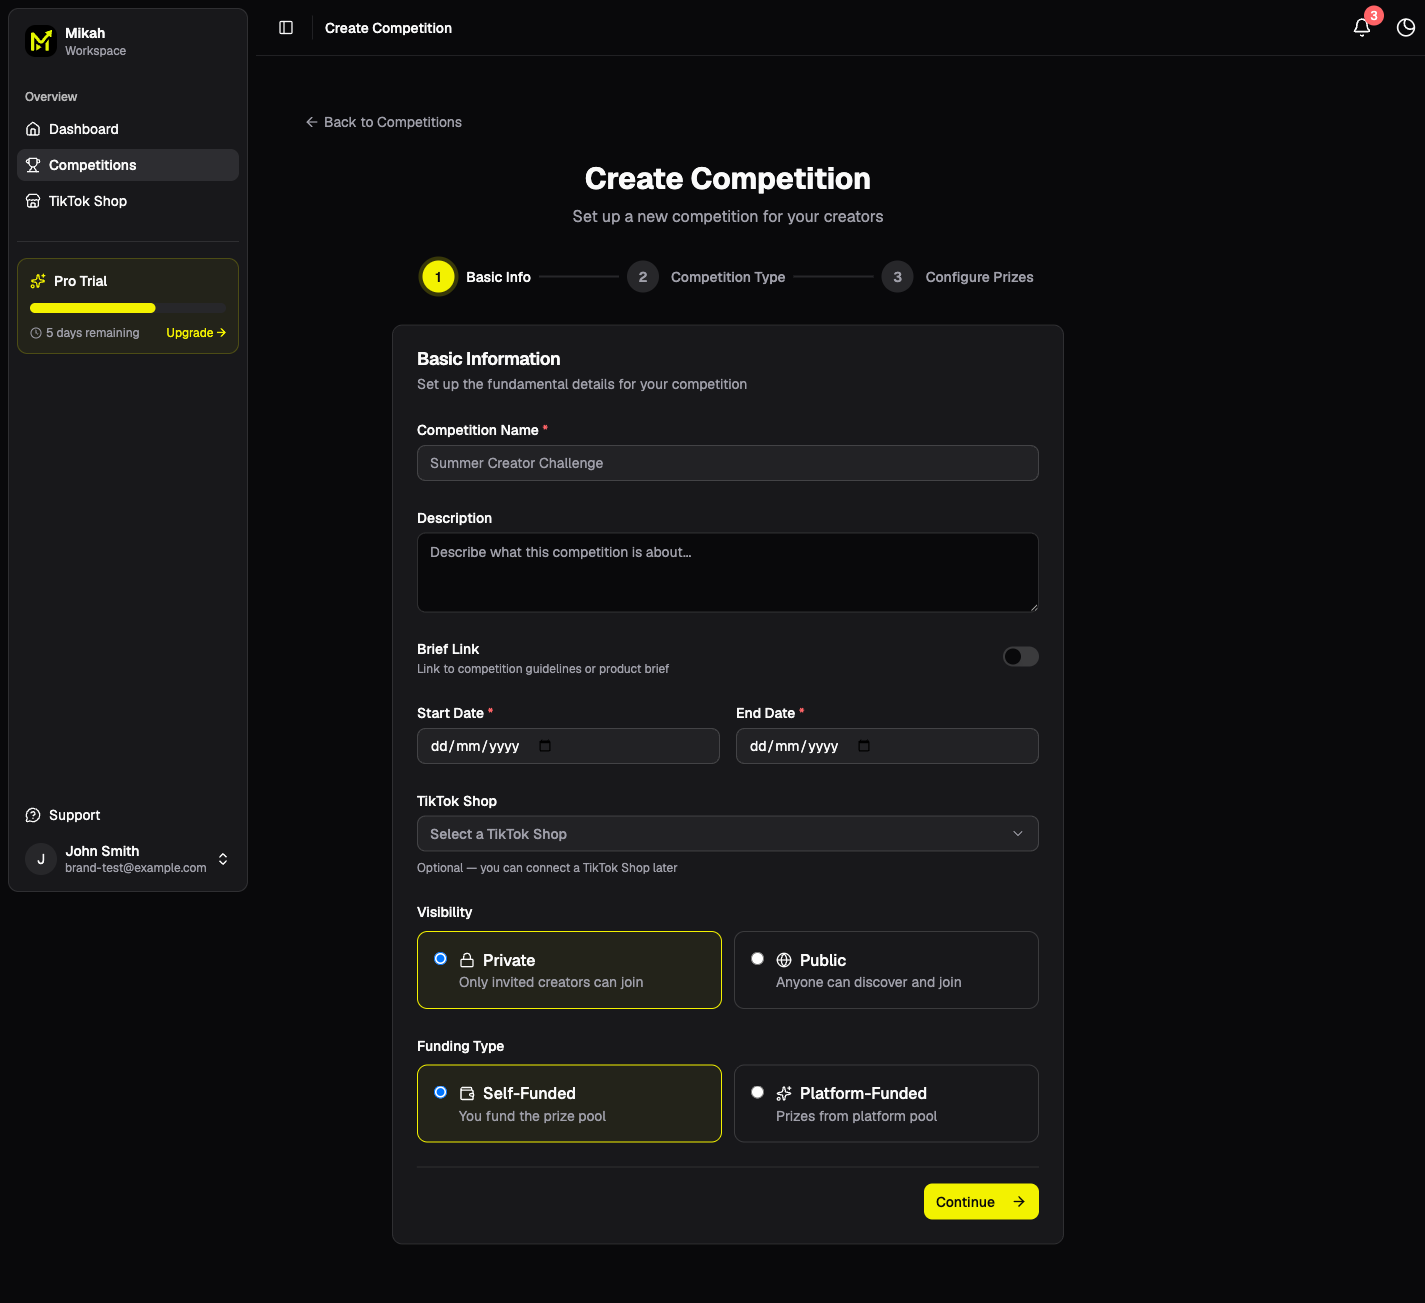Open the Select a TikTok Shop dropdown
Screen dimensions: 1425x1303
point(728,834)
